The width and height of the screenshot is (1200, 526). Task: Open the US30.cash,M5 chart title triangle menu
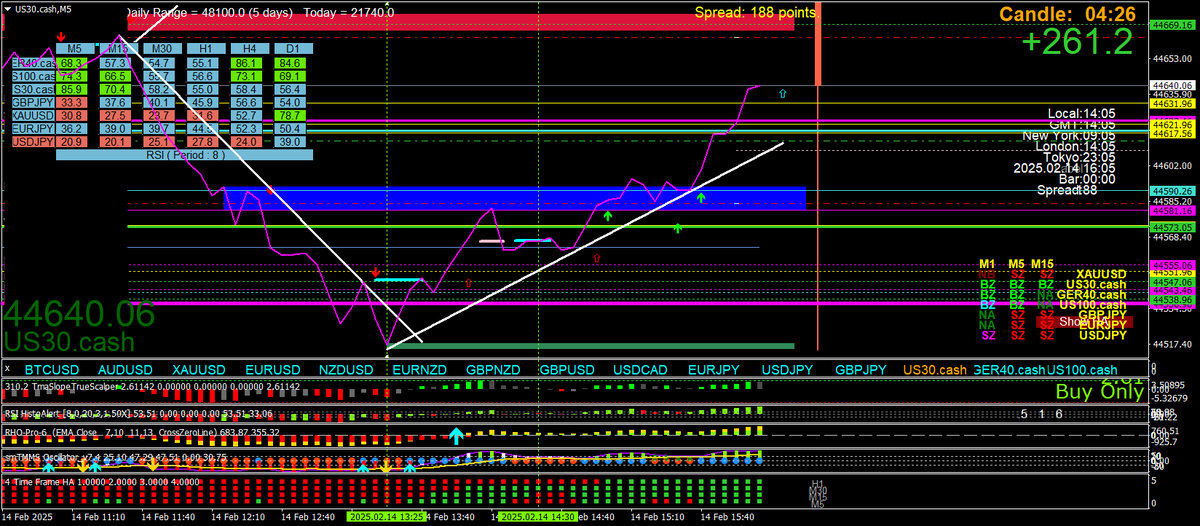pos(7,10)
